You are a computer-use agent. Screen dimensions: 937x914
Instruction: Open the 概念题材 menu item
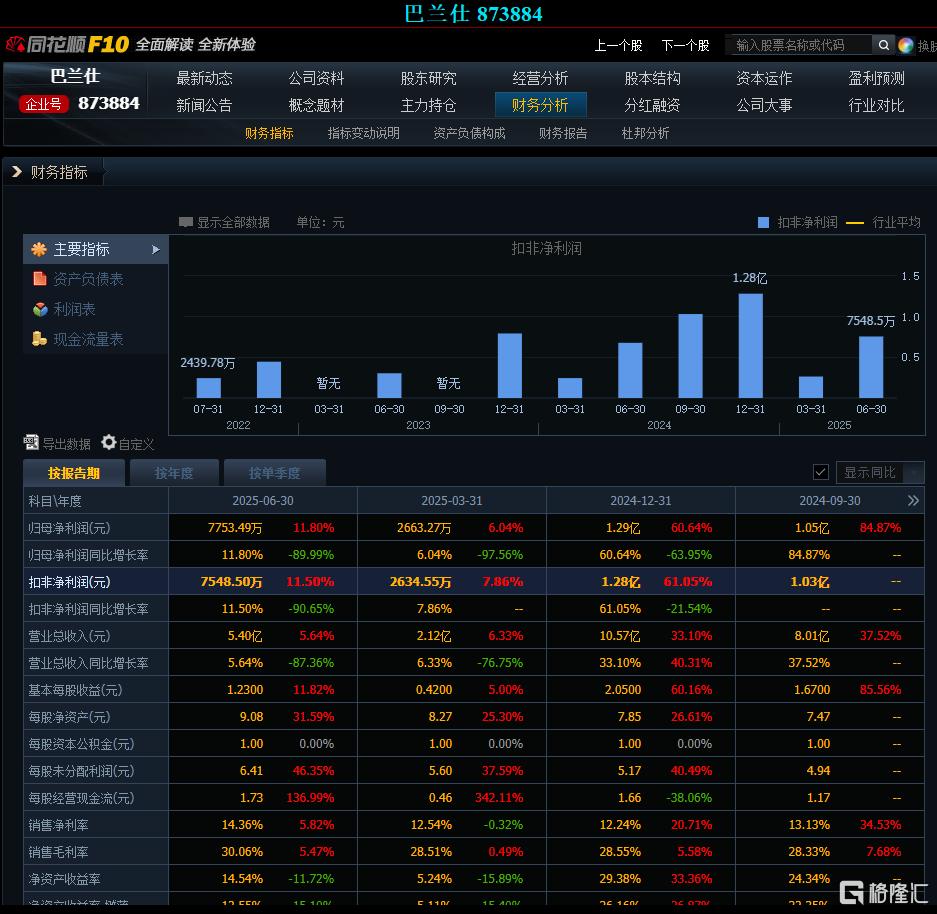click(316, 106)
